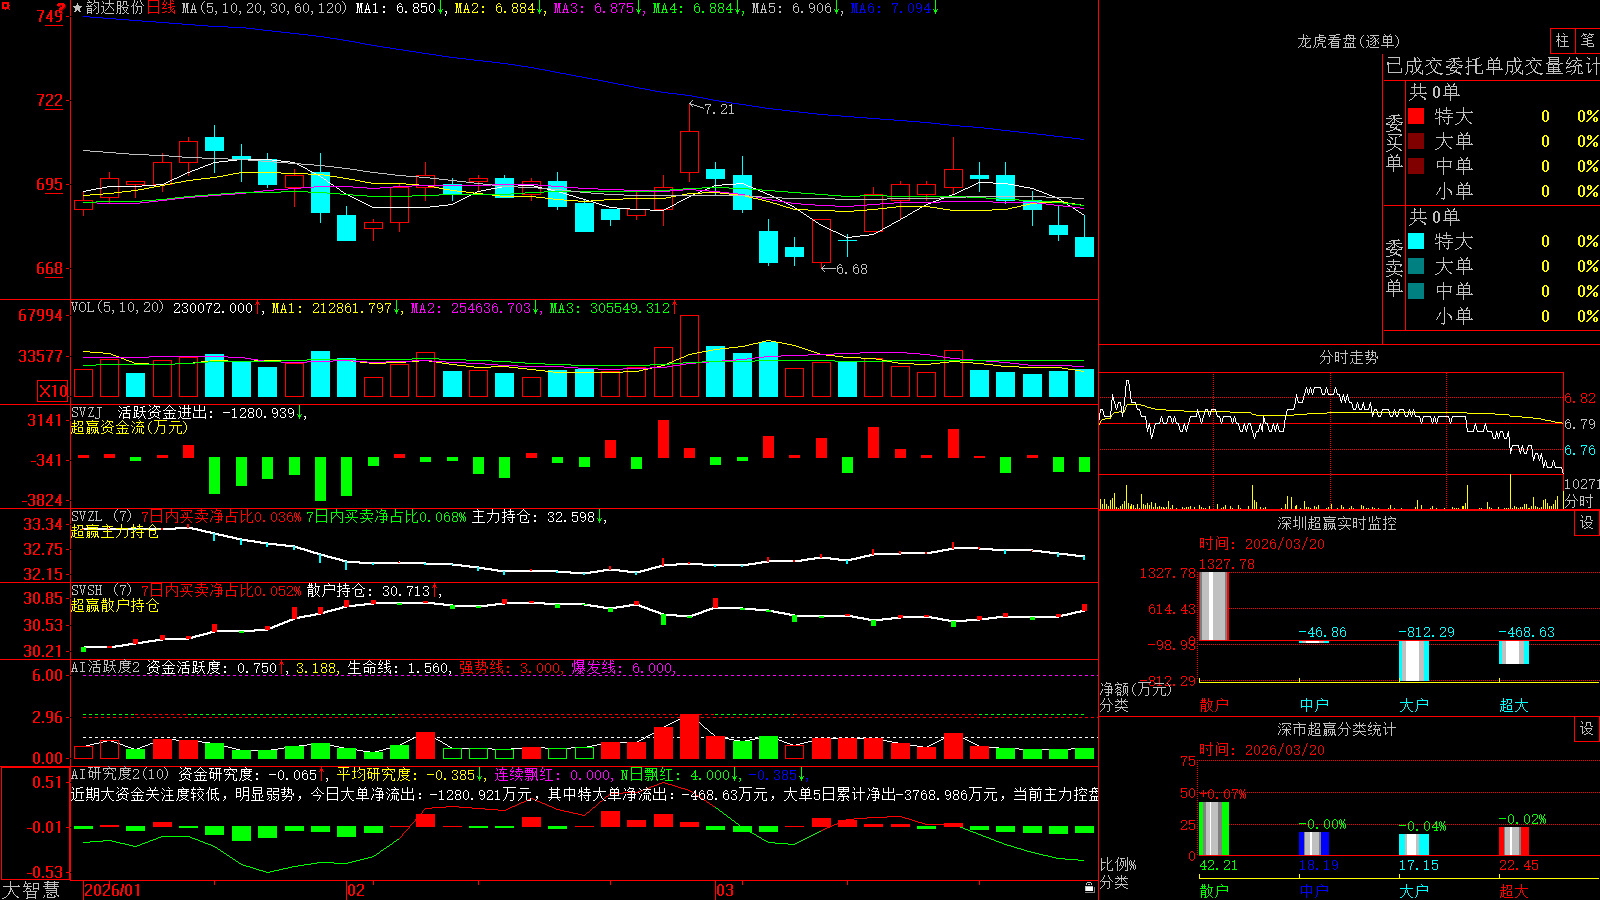Switch Dragon-Tiger panel to 笔 tick view
1600x900 pixels.
(1587, 41)
